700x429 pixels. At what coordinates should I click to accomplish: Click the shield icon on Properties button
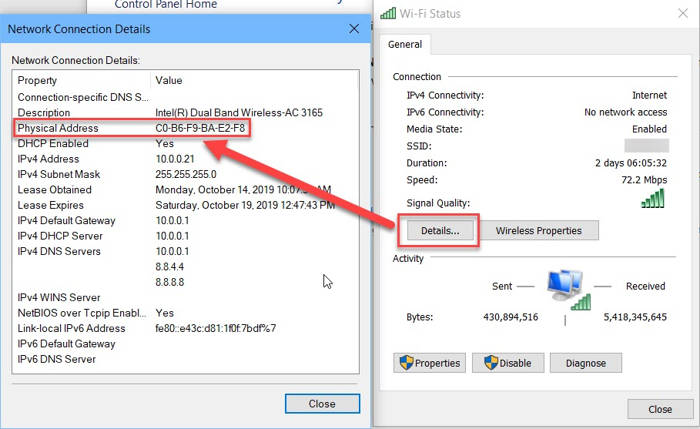406,362
